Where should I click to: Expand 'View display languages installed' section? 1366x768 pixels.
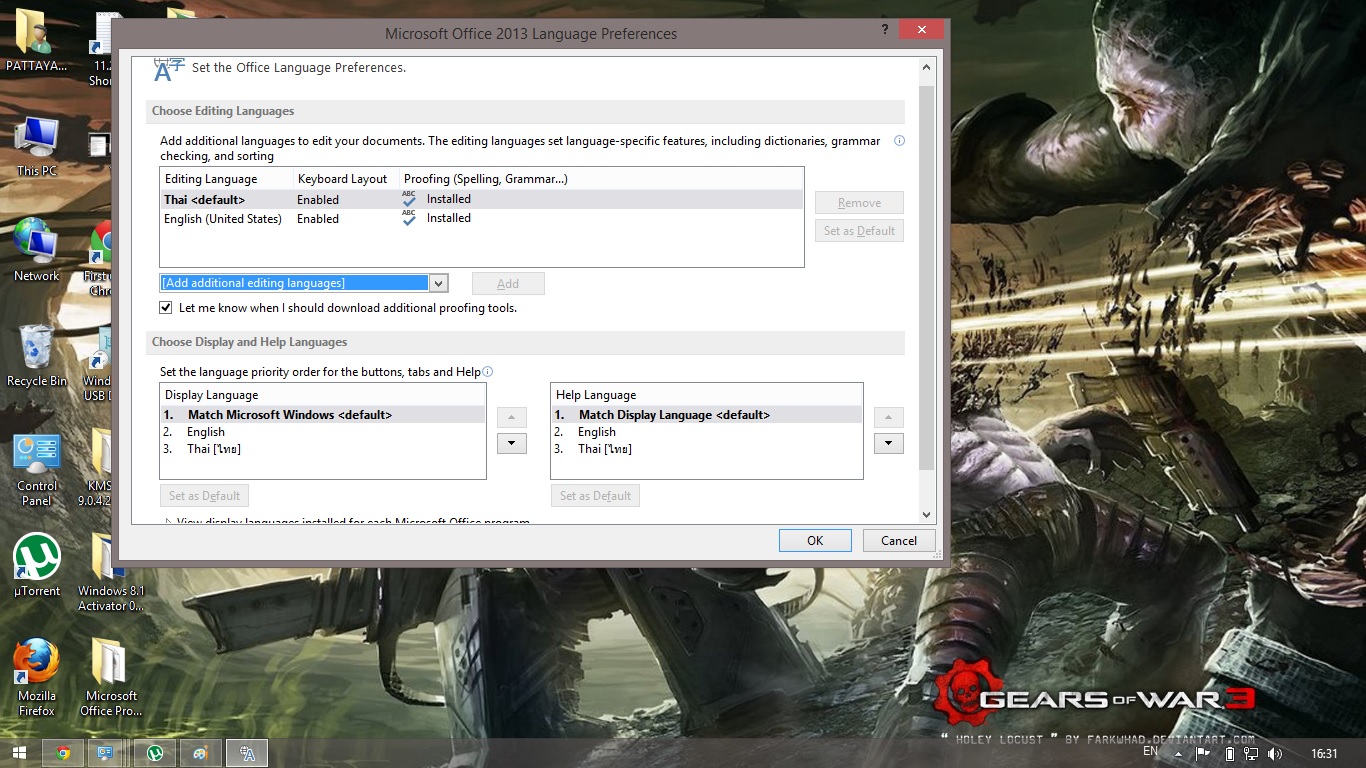click(167, 522)
